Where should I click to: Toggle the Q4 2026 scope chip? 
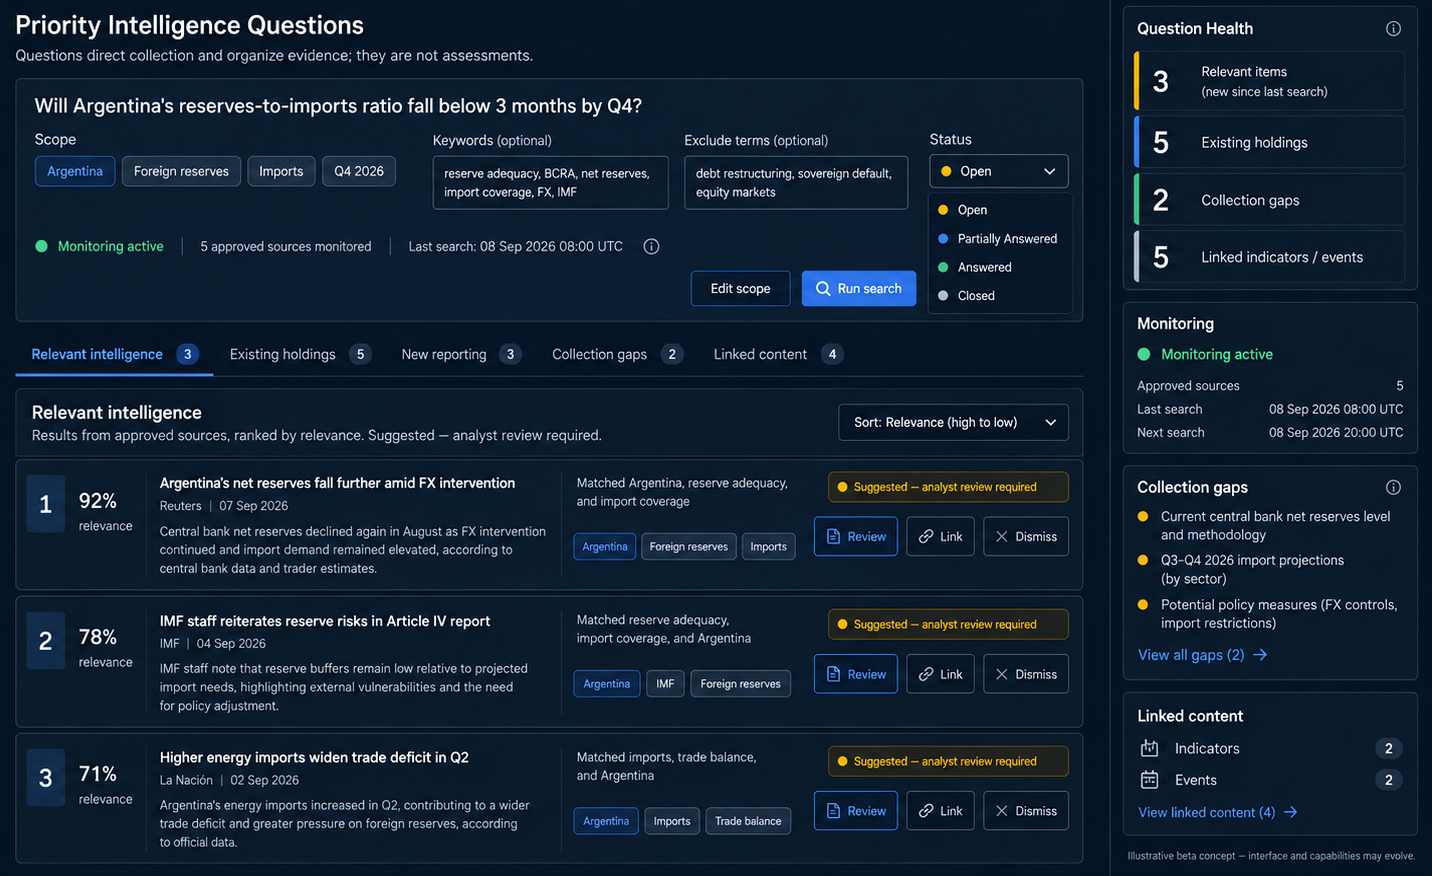click(x=359, y=171)
